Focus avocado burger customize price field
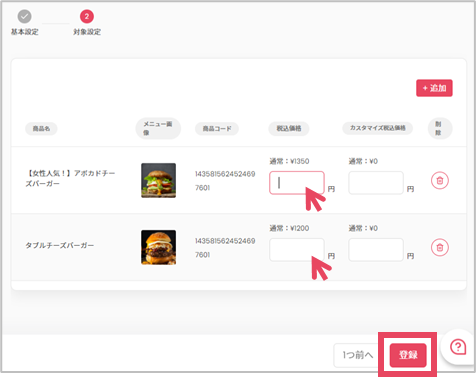Image resolution: width=476 pixels, height=377 pixels. pos(376,183)
